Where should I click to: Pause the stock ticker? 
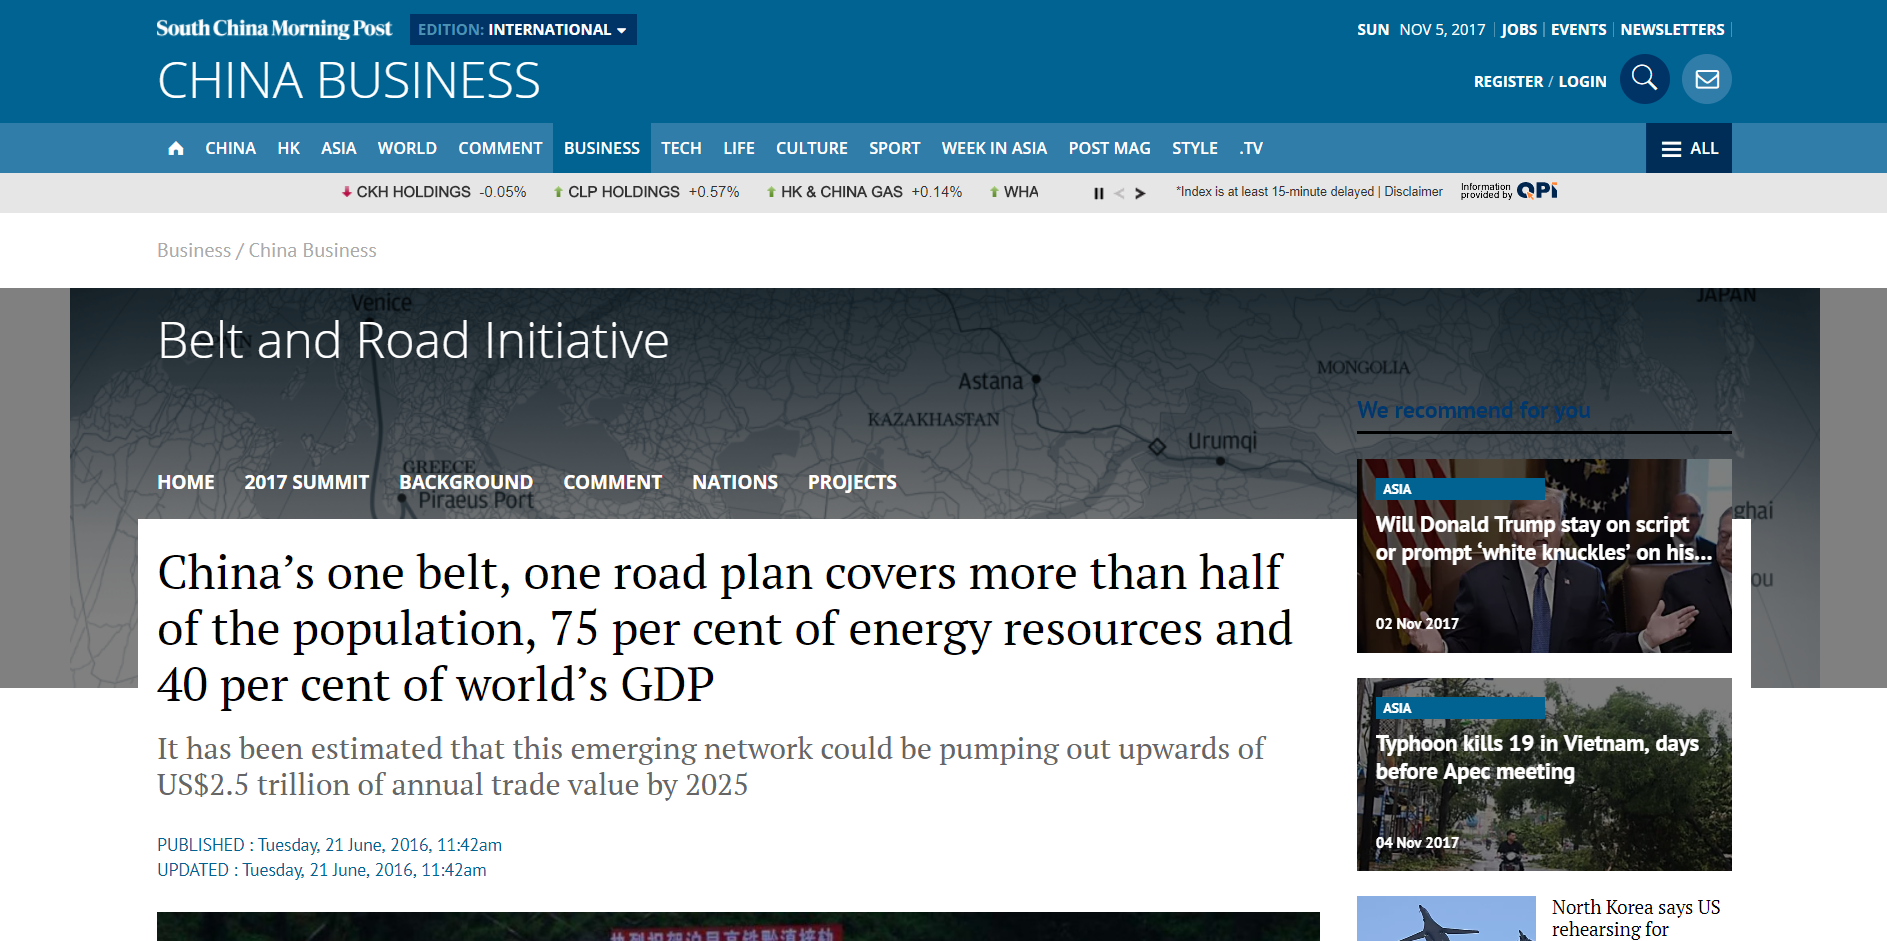click(1098, 193)
